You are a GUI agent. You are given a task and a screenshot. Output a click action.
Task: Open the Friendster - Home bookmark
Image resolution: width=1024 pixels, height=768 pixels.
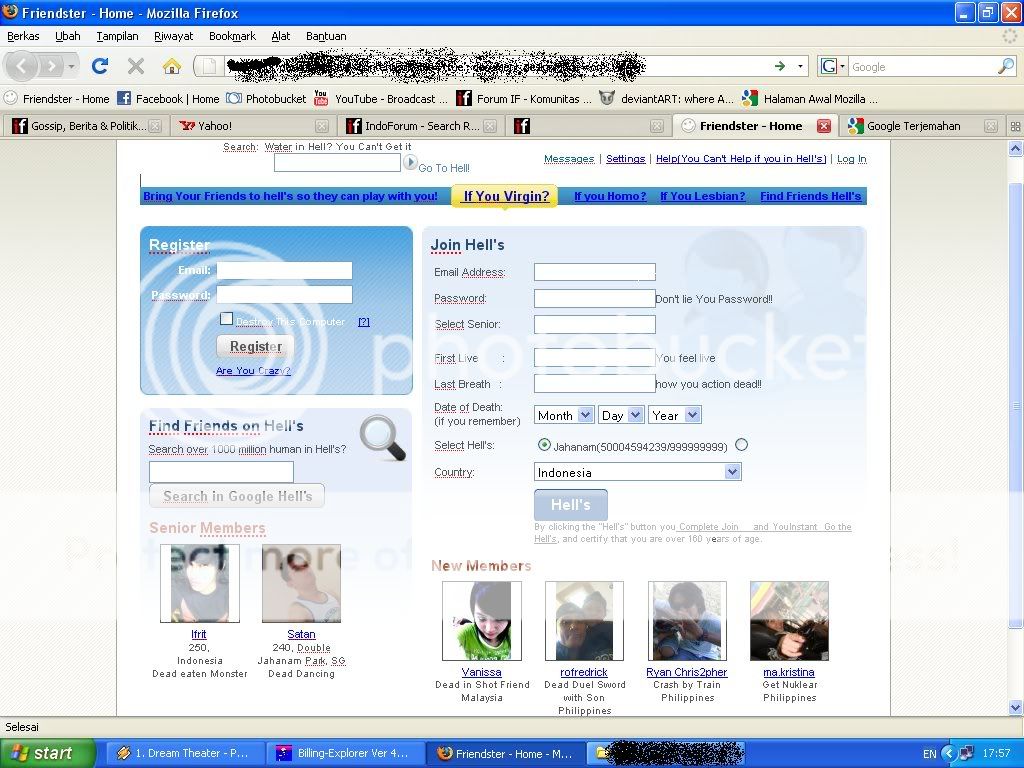(x=57, y=99)
